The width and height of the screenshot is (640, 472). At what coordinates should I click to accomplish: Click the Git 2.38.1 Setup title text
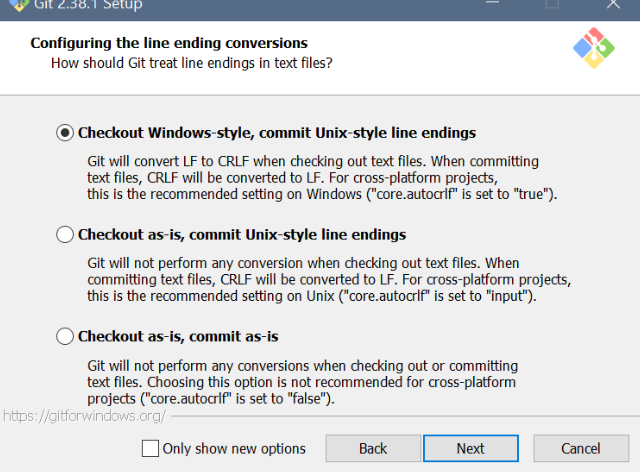[88, 5]
